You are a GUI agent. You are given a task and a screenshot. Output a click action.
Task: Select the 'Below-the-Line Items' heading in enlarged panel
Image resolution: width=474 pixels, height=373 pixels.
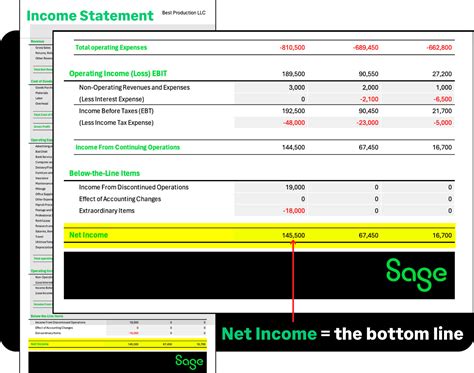coord(104,173)
